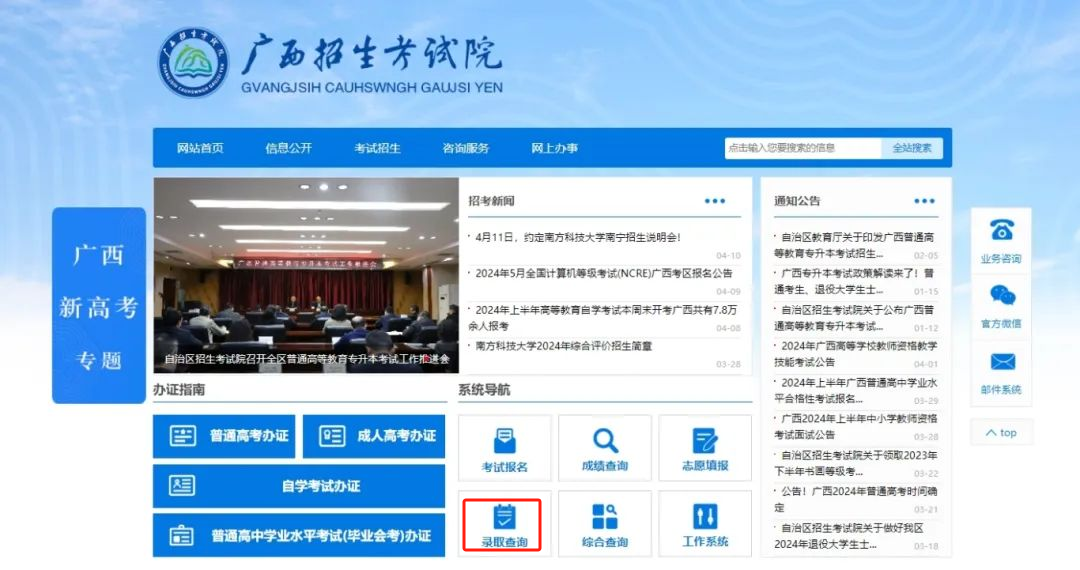Open notice 广西专升本考试政策解读来了
The image size is (1080, 570).
coord(854,281)
